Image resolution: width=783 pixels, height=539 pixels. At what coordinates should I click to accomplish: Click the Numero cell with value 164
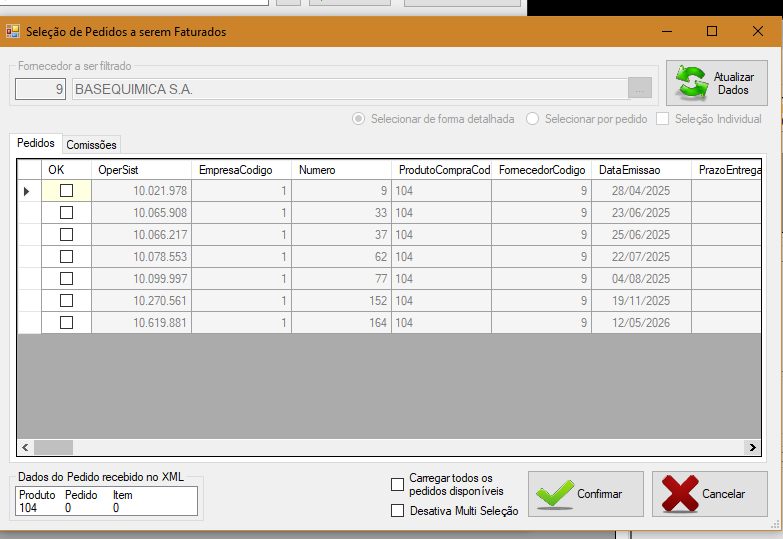pos(341,323)
